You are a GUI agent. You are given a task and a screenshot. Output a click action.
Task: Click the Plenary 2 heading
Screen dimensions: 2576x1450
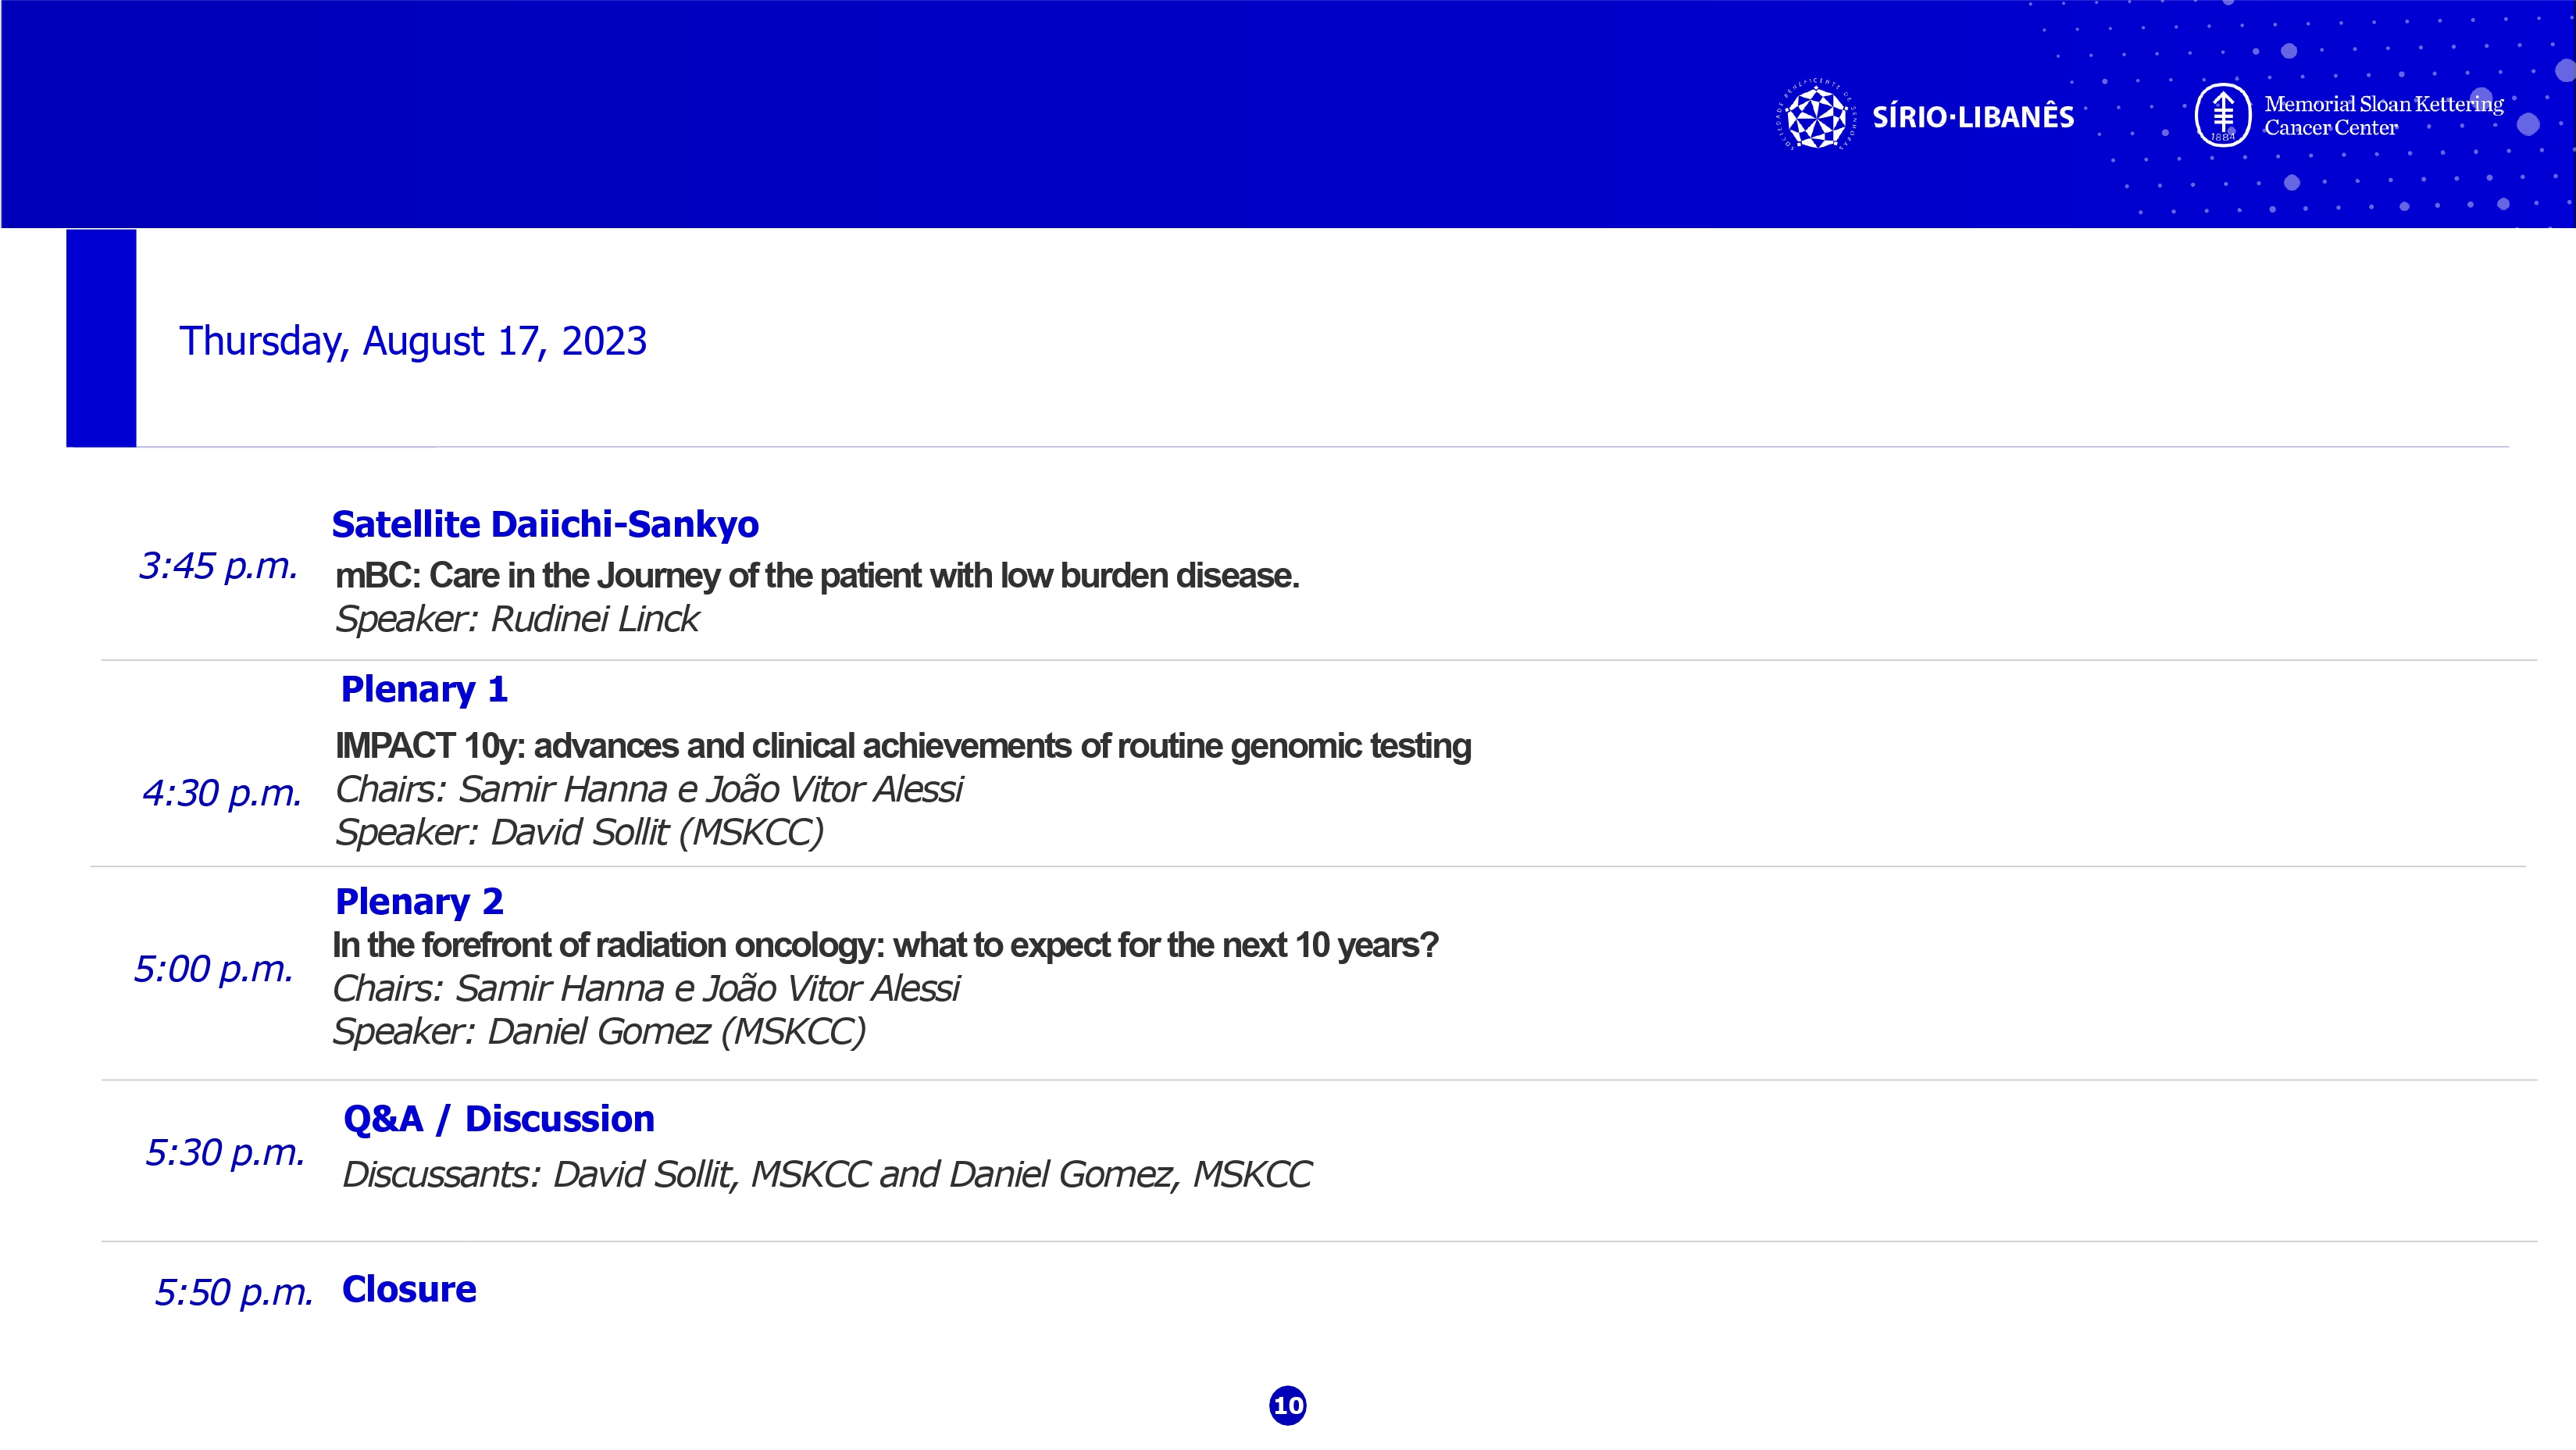(x=419, y=902)
